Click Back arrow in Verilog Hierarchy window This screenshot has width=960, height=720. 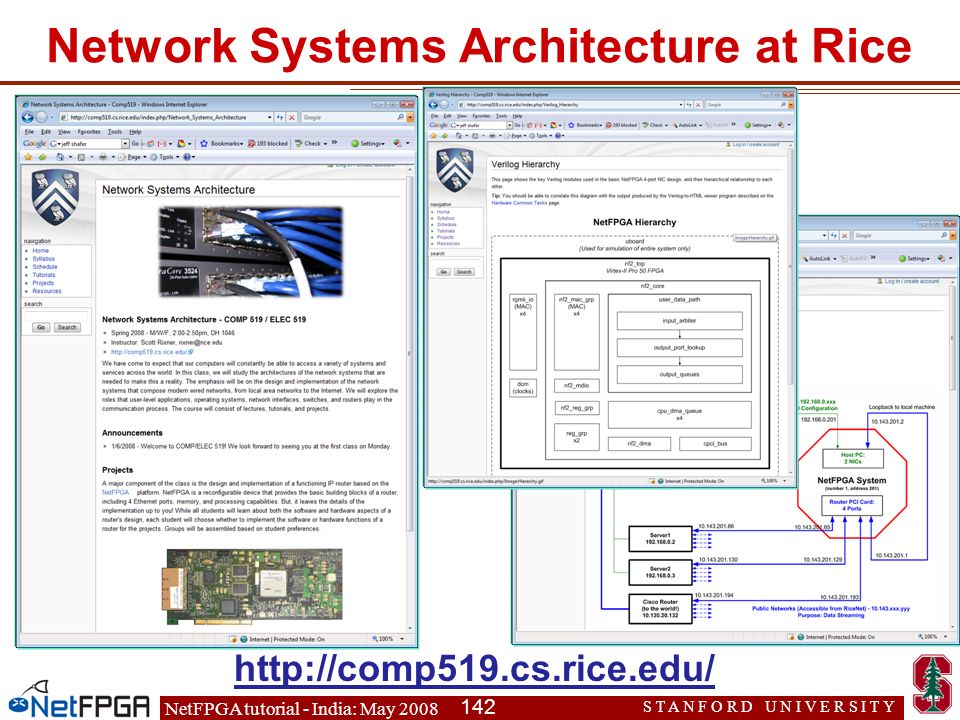[x=434, y=105]
